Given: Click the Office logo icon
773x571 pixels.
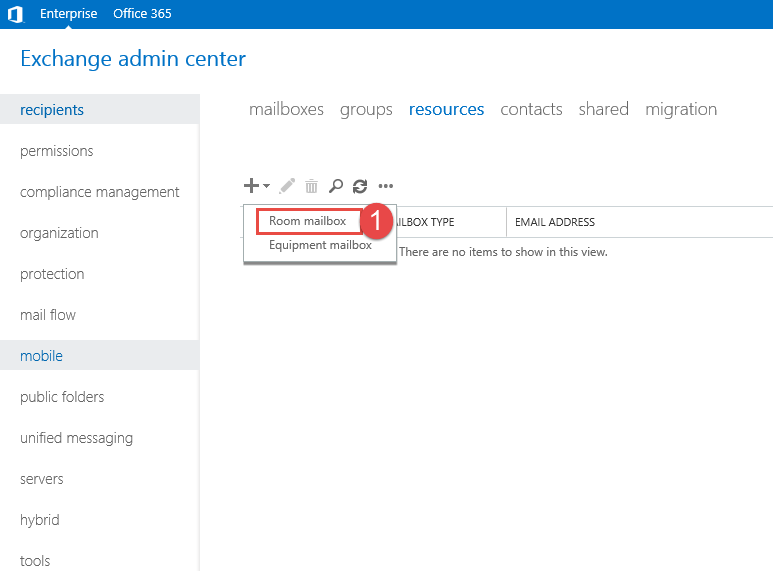Looking at the screenshot, I should coord(15,14).
